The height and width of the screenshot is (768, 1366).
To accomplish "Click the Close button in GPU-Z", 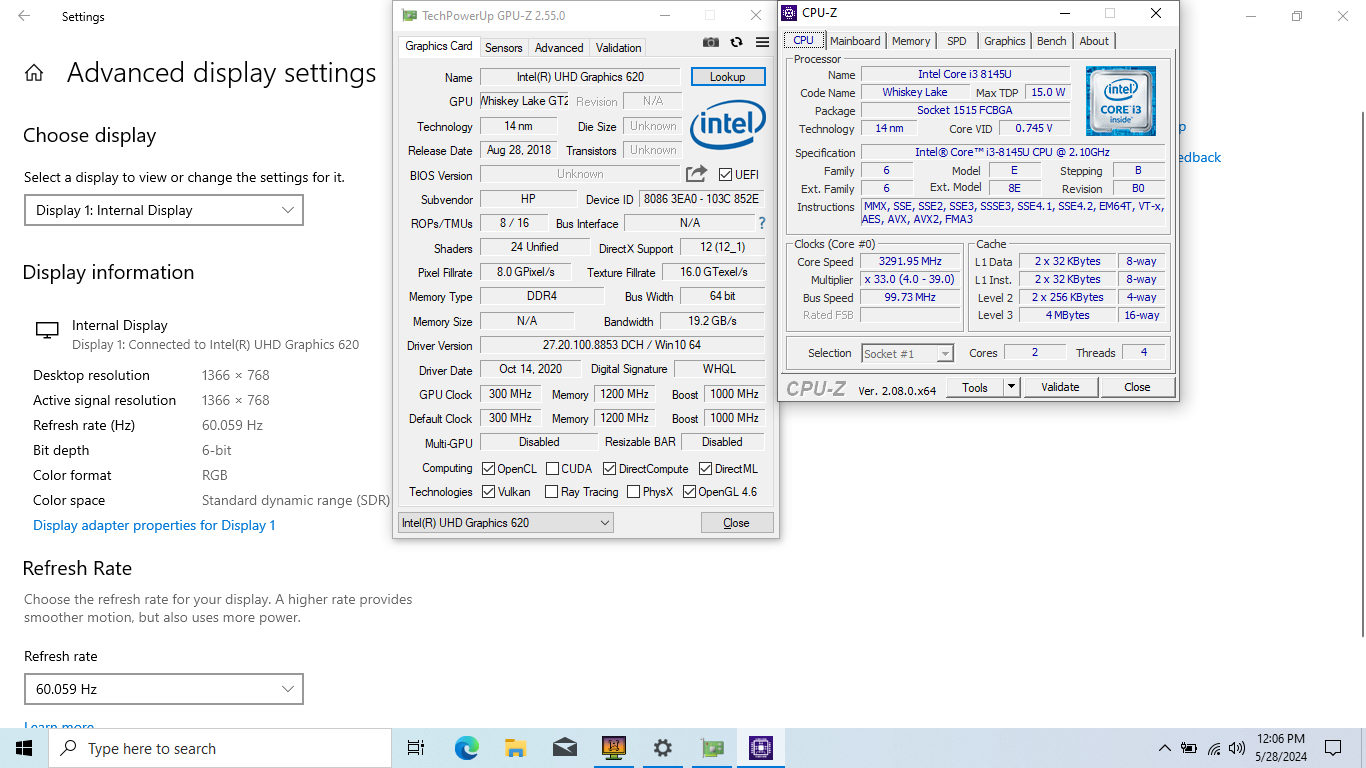I will tap(737, 523).
